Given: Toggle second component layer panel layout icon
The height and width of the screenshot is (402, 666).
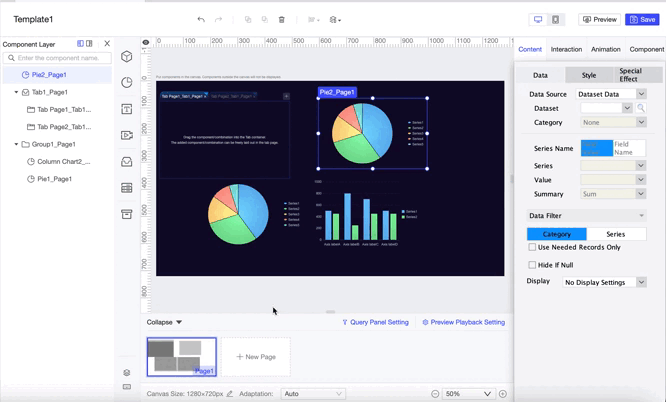Looking at the screenshot, I should (89, 43).
